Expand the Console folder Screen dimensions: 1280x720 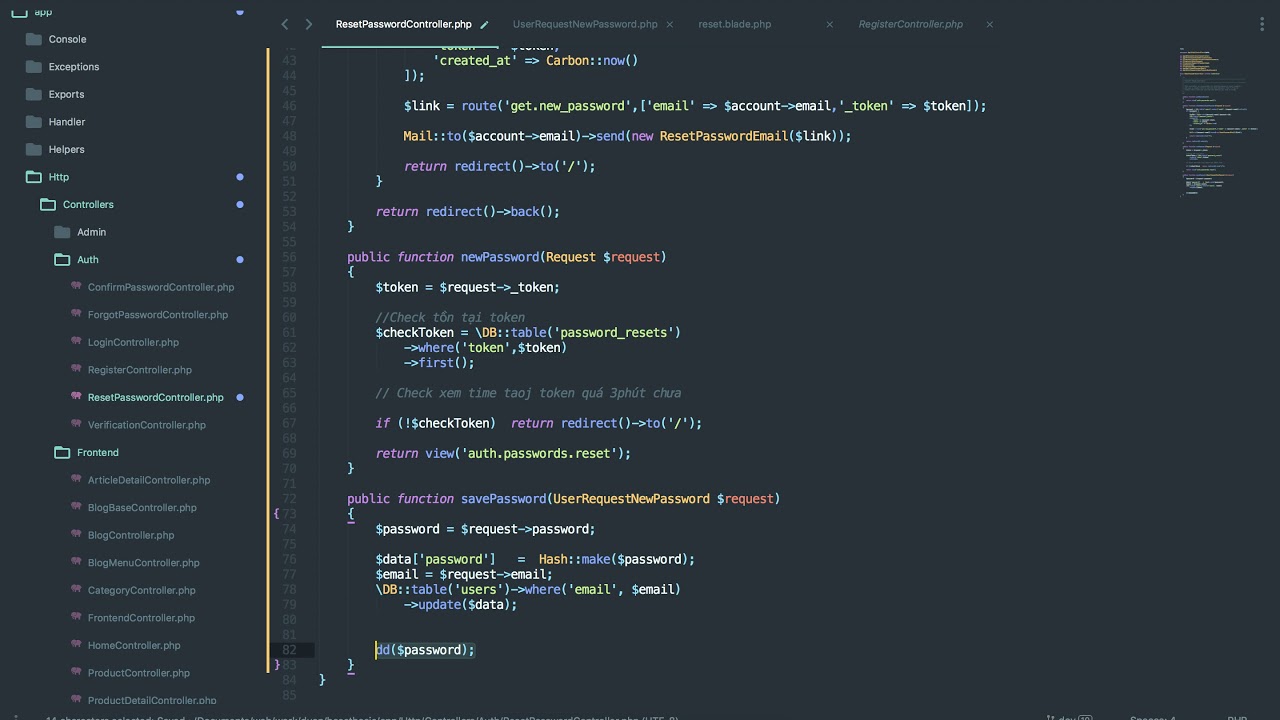coord(67,39)
